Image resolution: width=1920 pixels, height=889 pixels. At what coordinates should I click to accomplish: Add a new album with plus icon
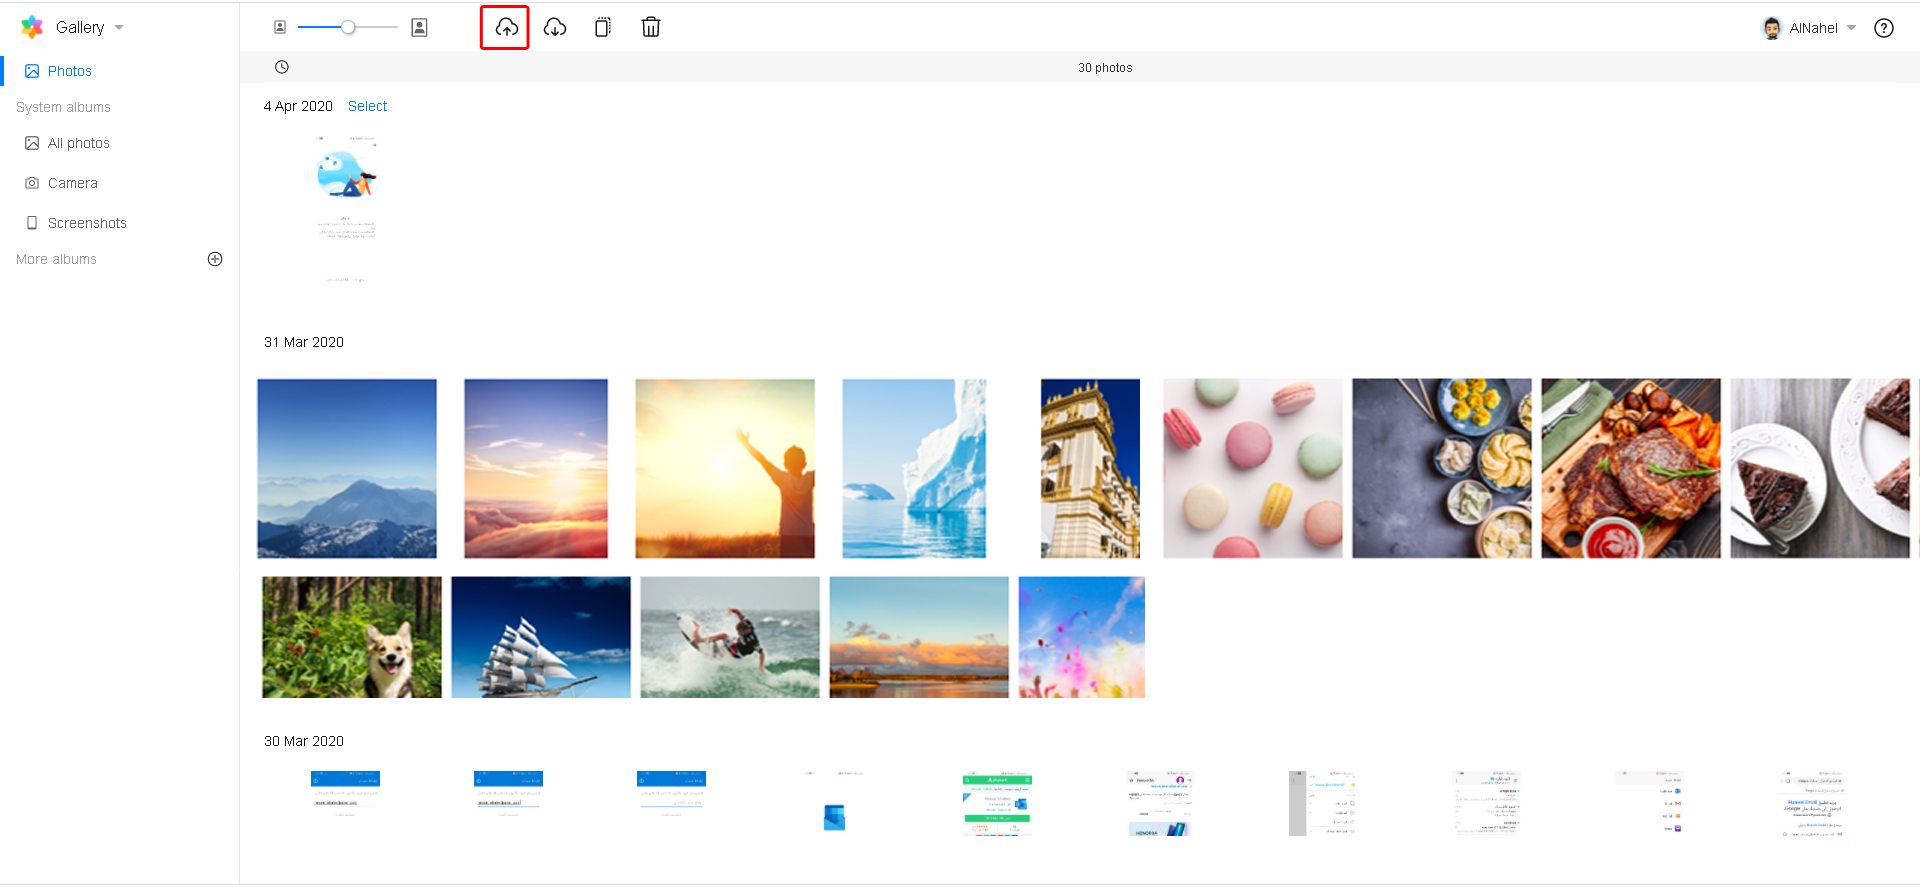(215, 259)
